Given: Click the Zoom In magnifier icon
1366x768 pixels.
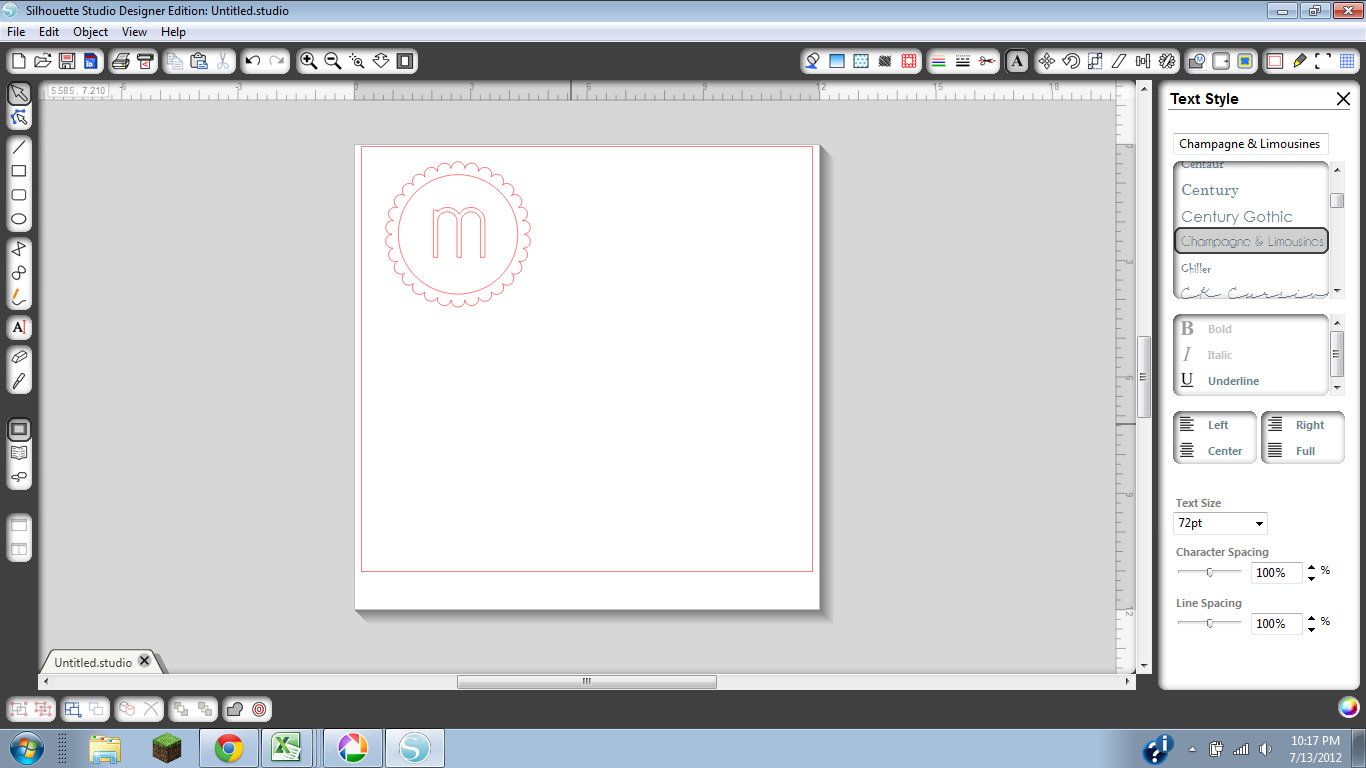Looking at the screenshot, I should pos(309,61).
